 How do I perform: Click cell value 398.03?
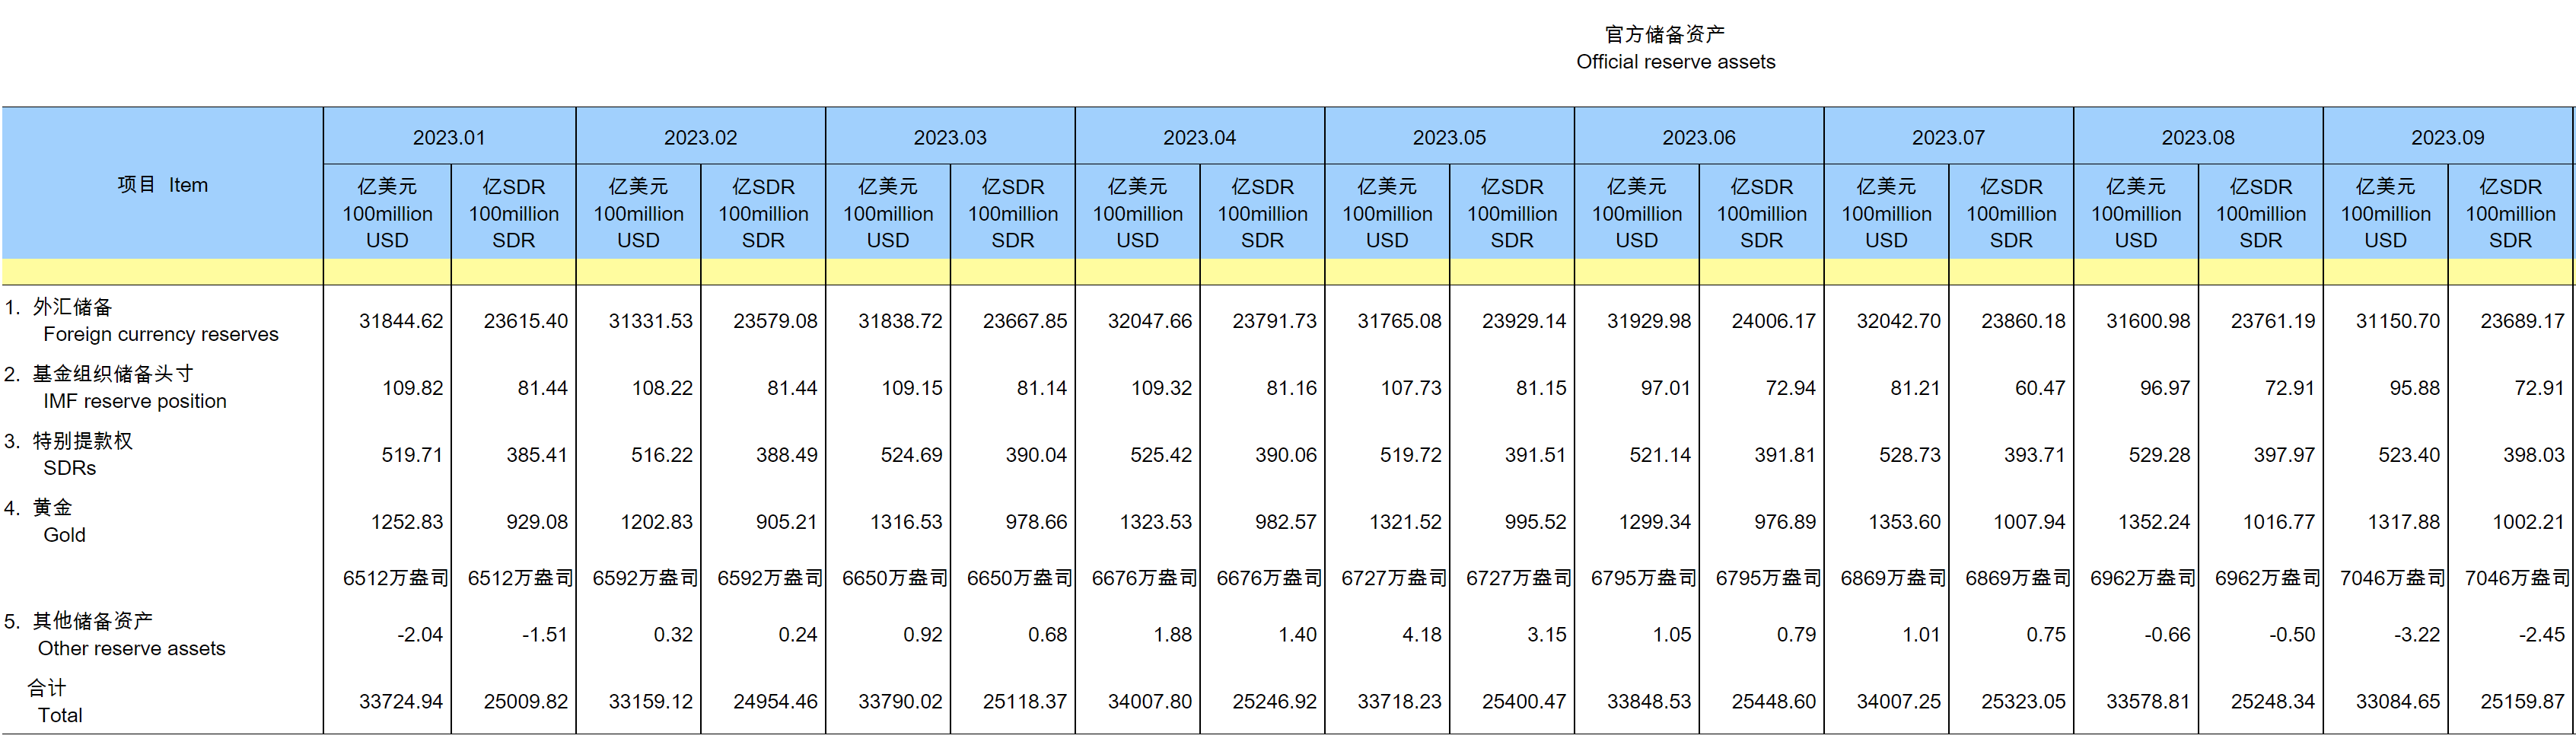tap(2534, 455)
